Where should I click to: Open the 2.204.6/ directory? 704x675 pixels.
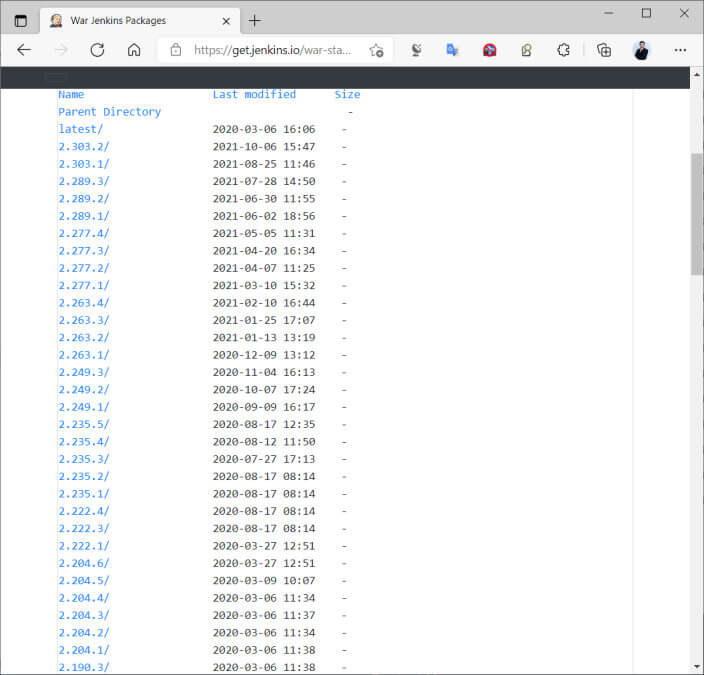coord(84,564)
